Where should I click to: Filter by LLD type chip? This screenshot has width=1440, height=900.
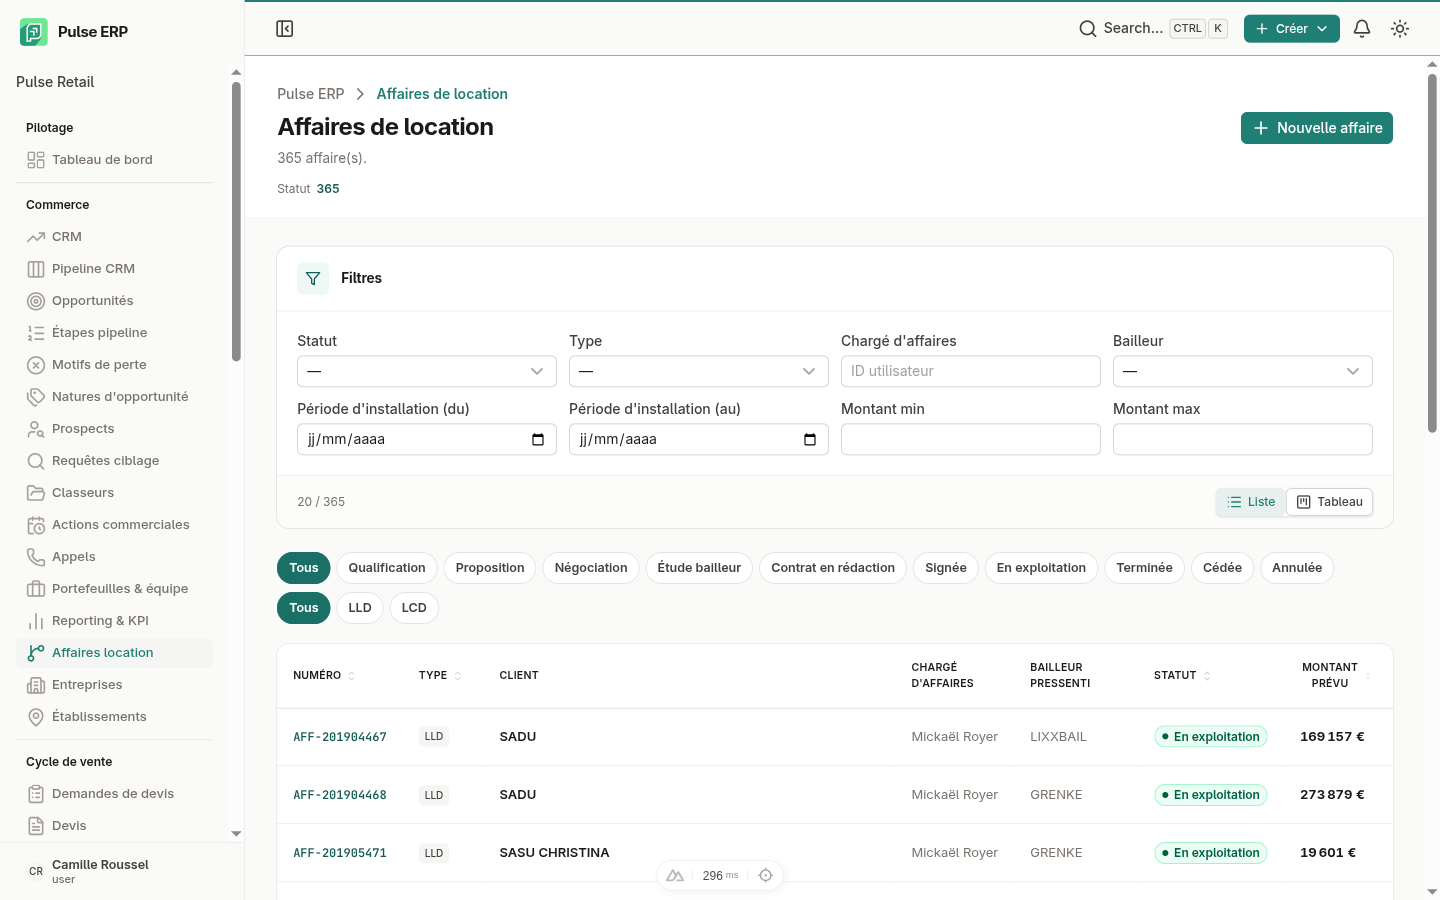coord(360,608)
